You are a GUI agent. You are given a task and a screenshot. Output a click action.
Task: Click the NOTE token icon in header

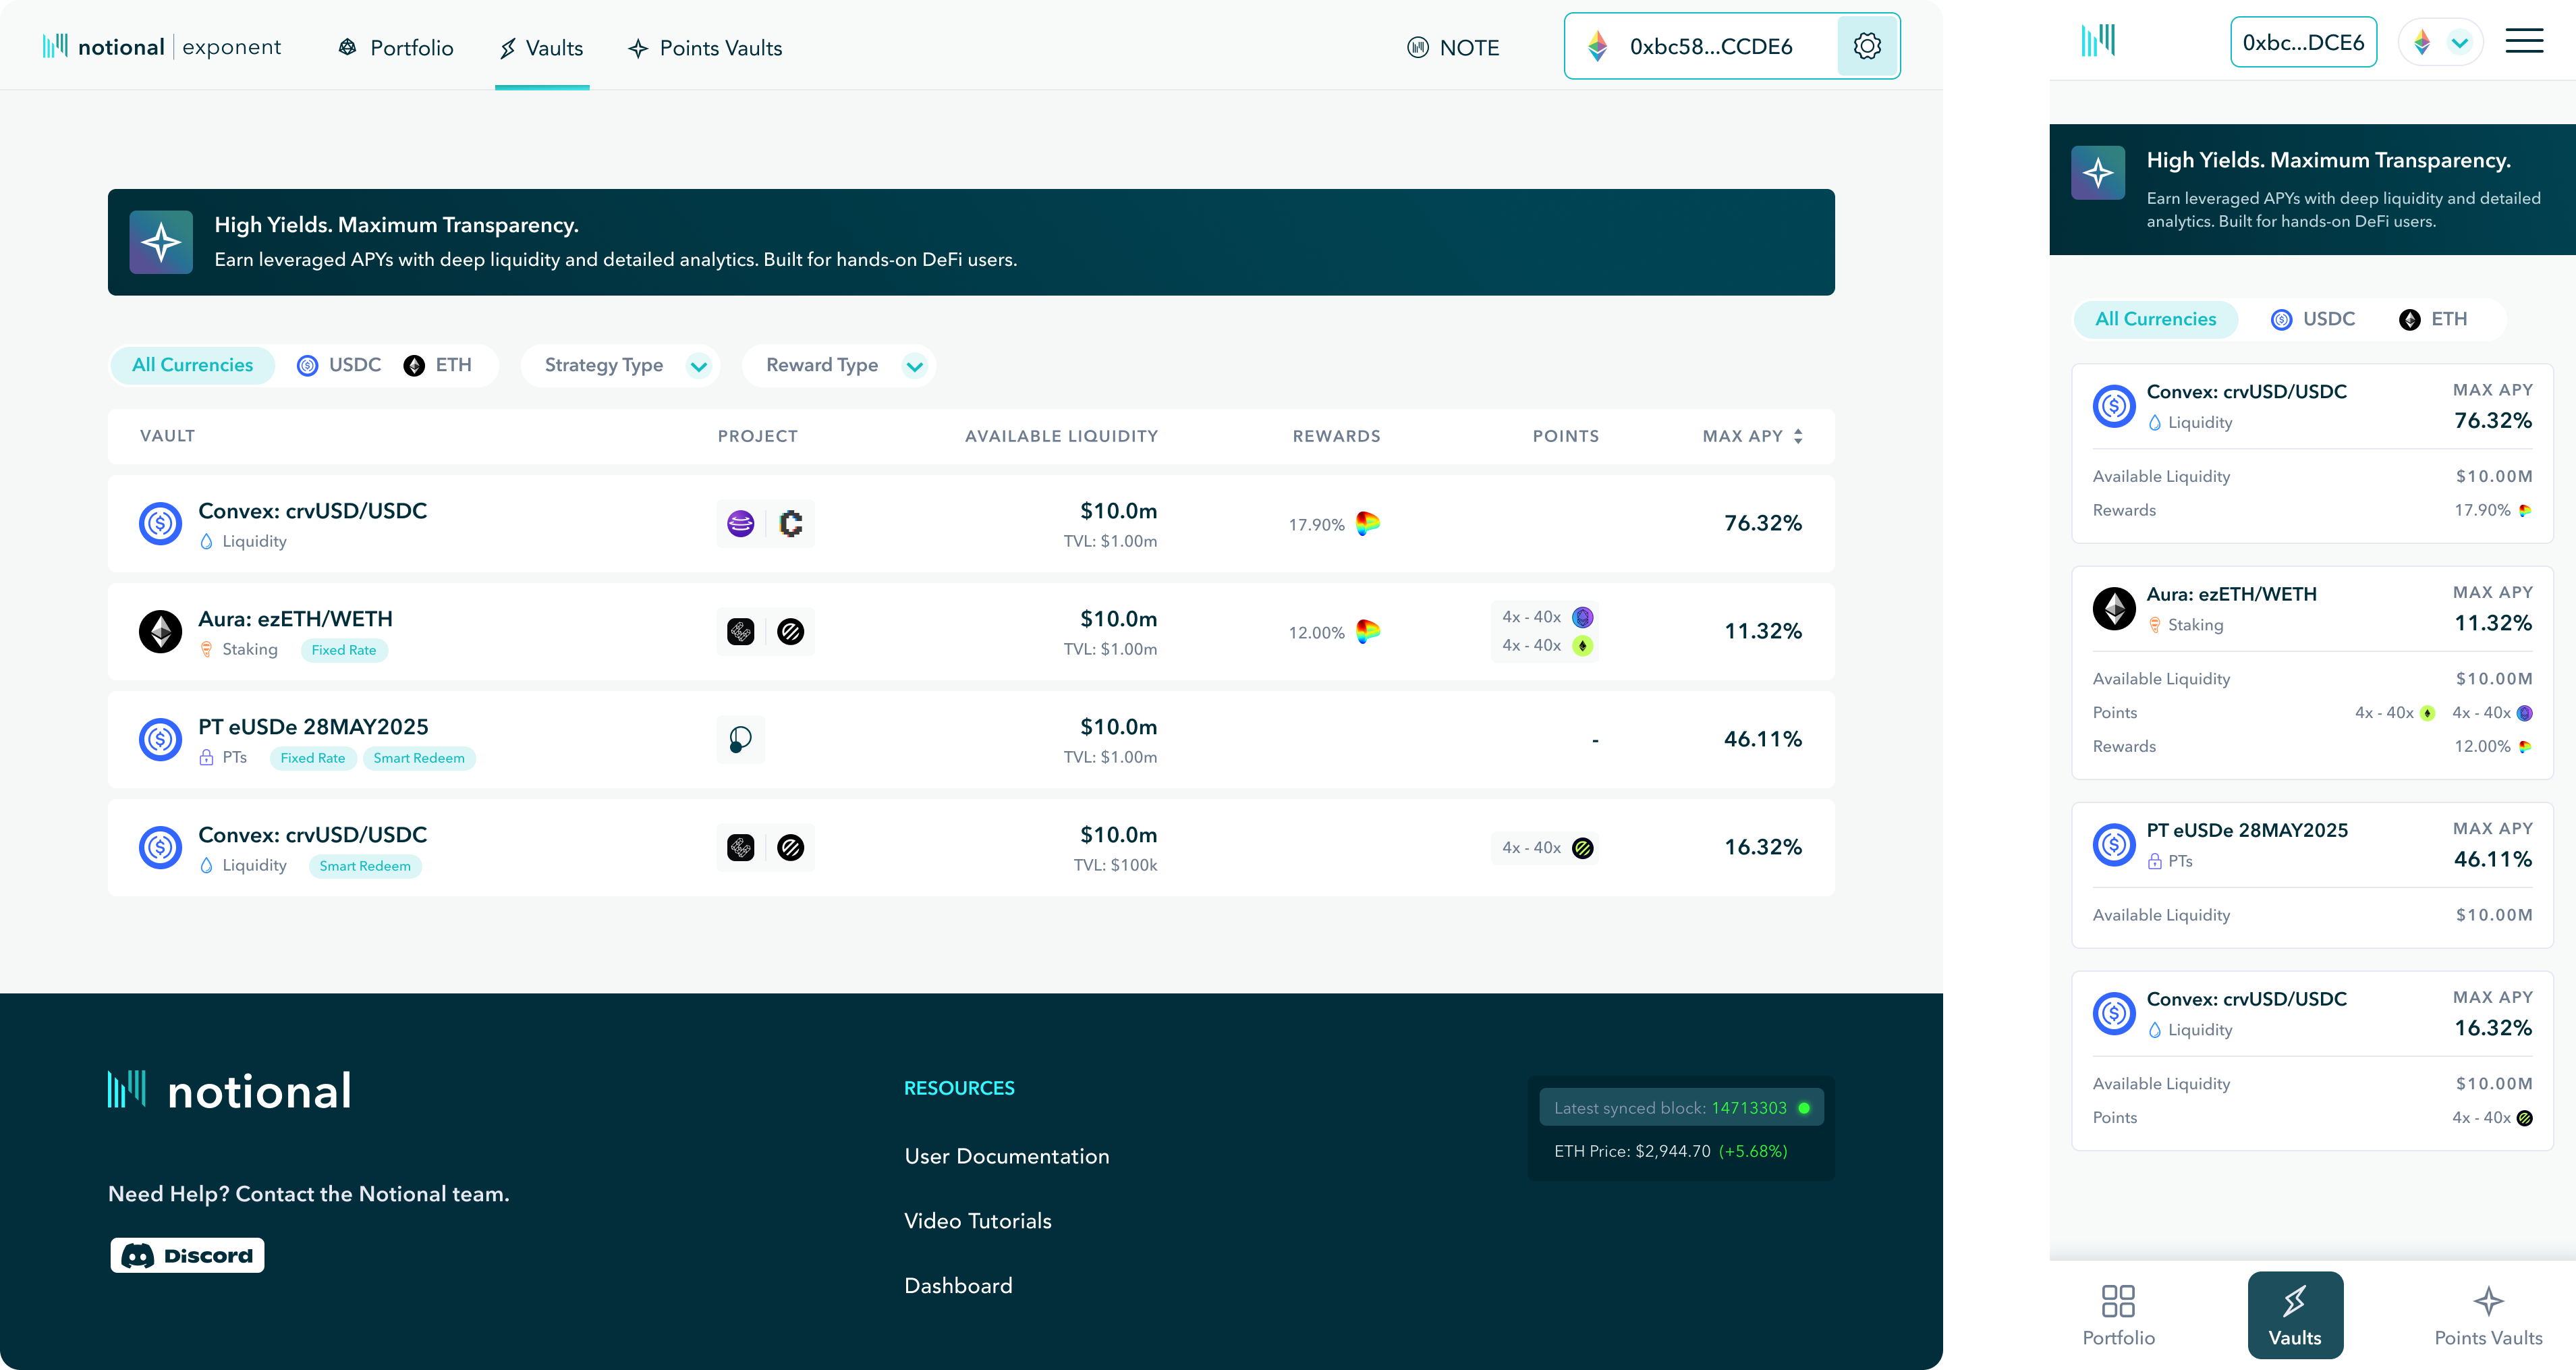(x=1417, y=48)
